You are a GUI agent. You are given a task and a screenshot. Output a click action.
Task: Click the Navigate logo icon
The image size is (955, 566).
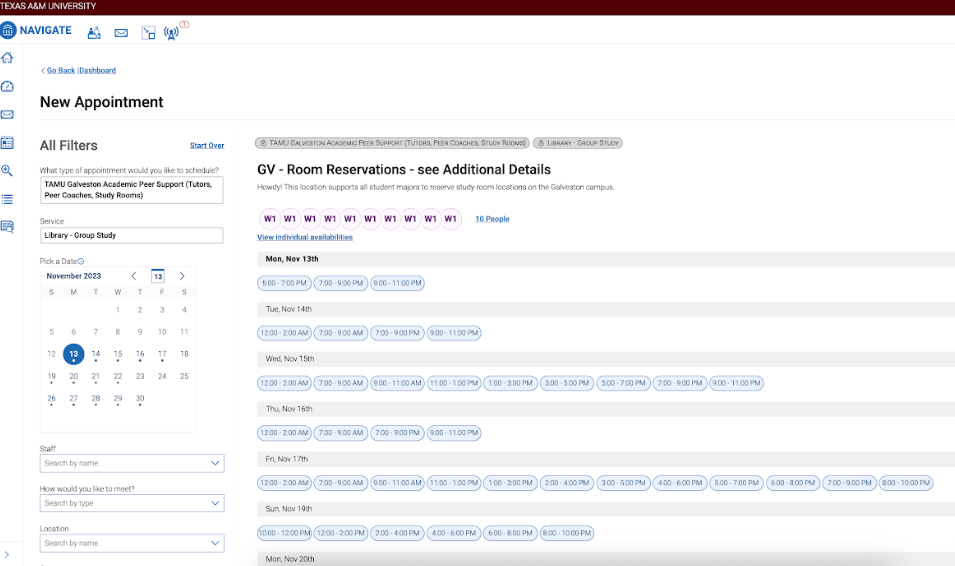pos(8,30)
